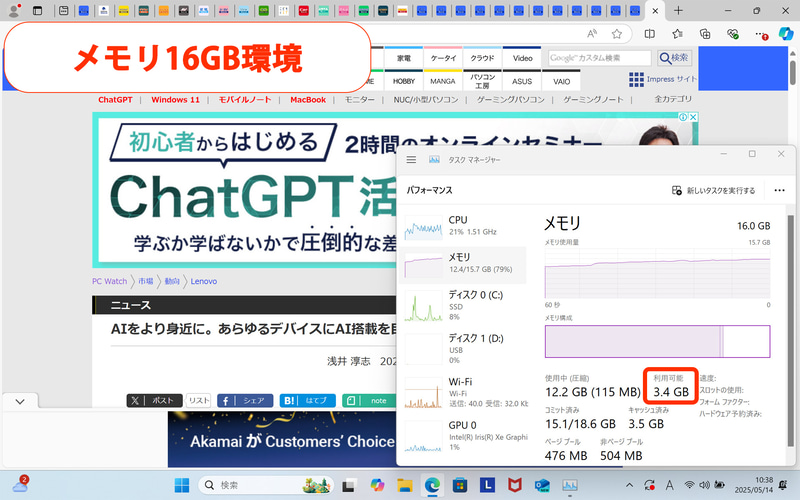Image resolution: width=800 pixels, height=500 pixels.
Task: Click Lenovo breadcrumb link
Action: (x=204, y=281)
